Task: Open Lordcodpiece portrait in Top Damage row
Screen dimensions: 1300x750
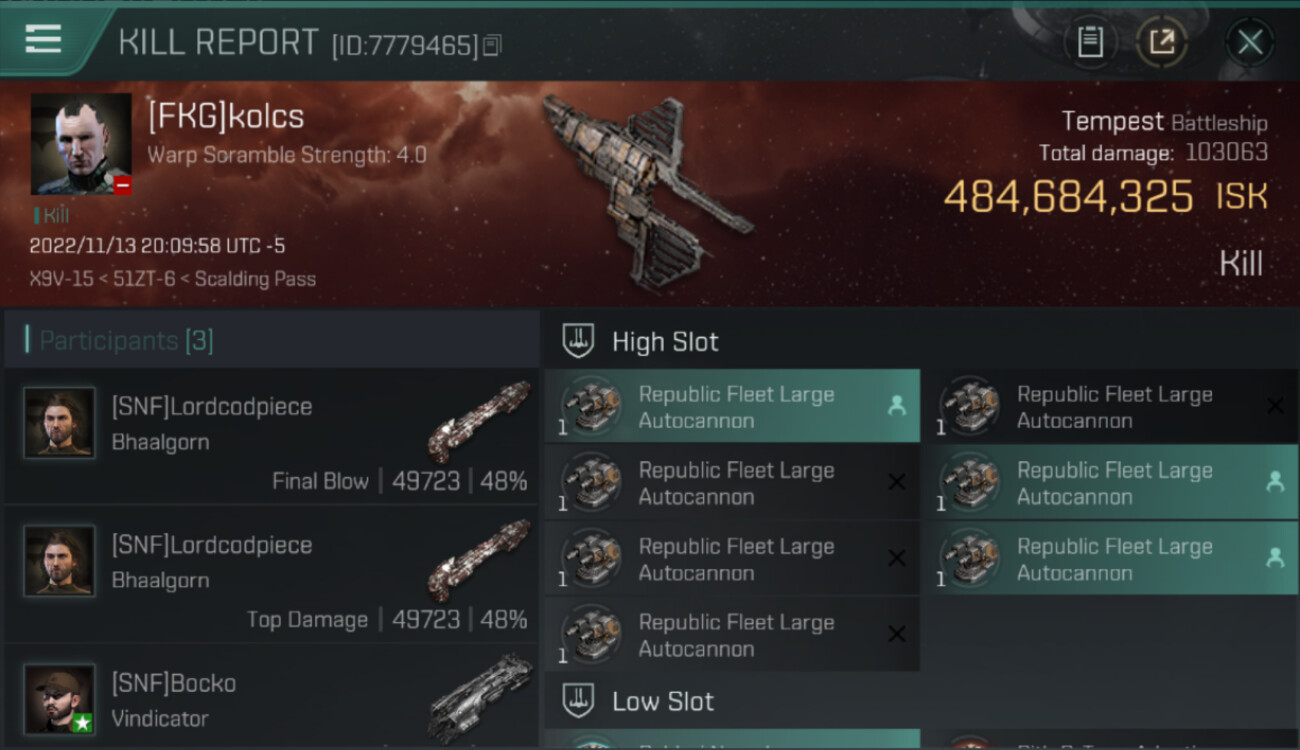Action: click(x=60, y=560)
